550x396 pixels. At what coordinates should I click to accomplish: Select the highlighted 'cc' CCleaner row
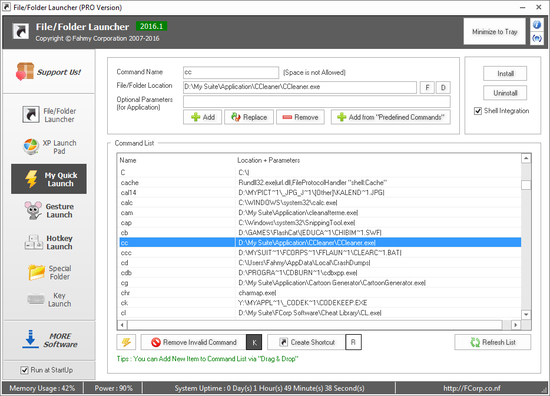(320, 243)
